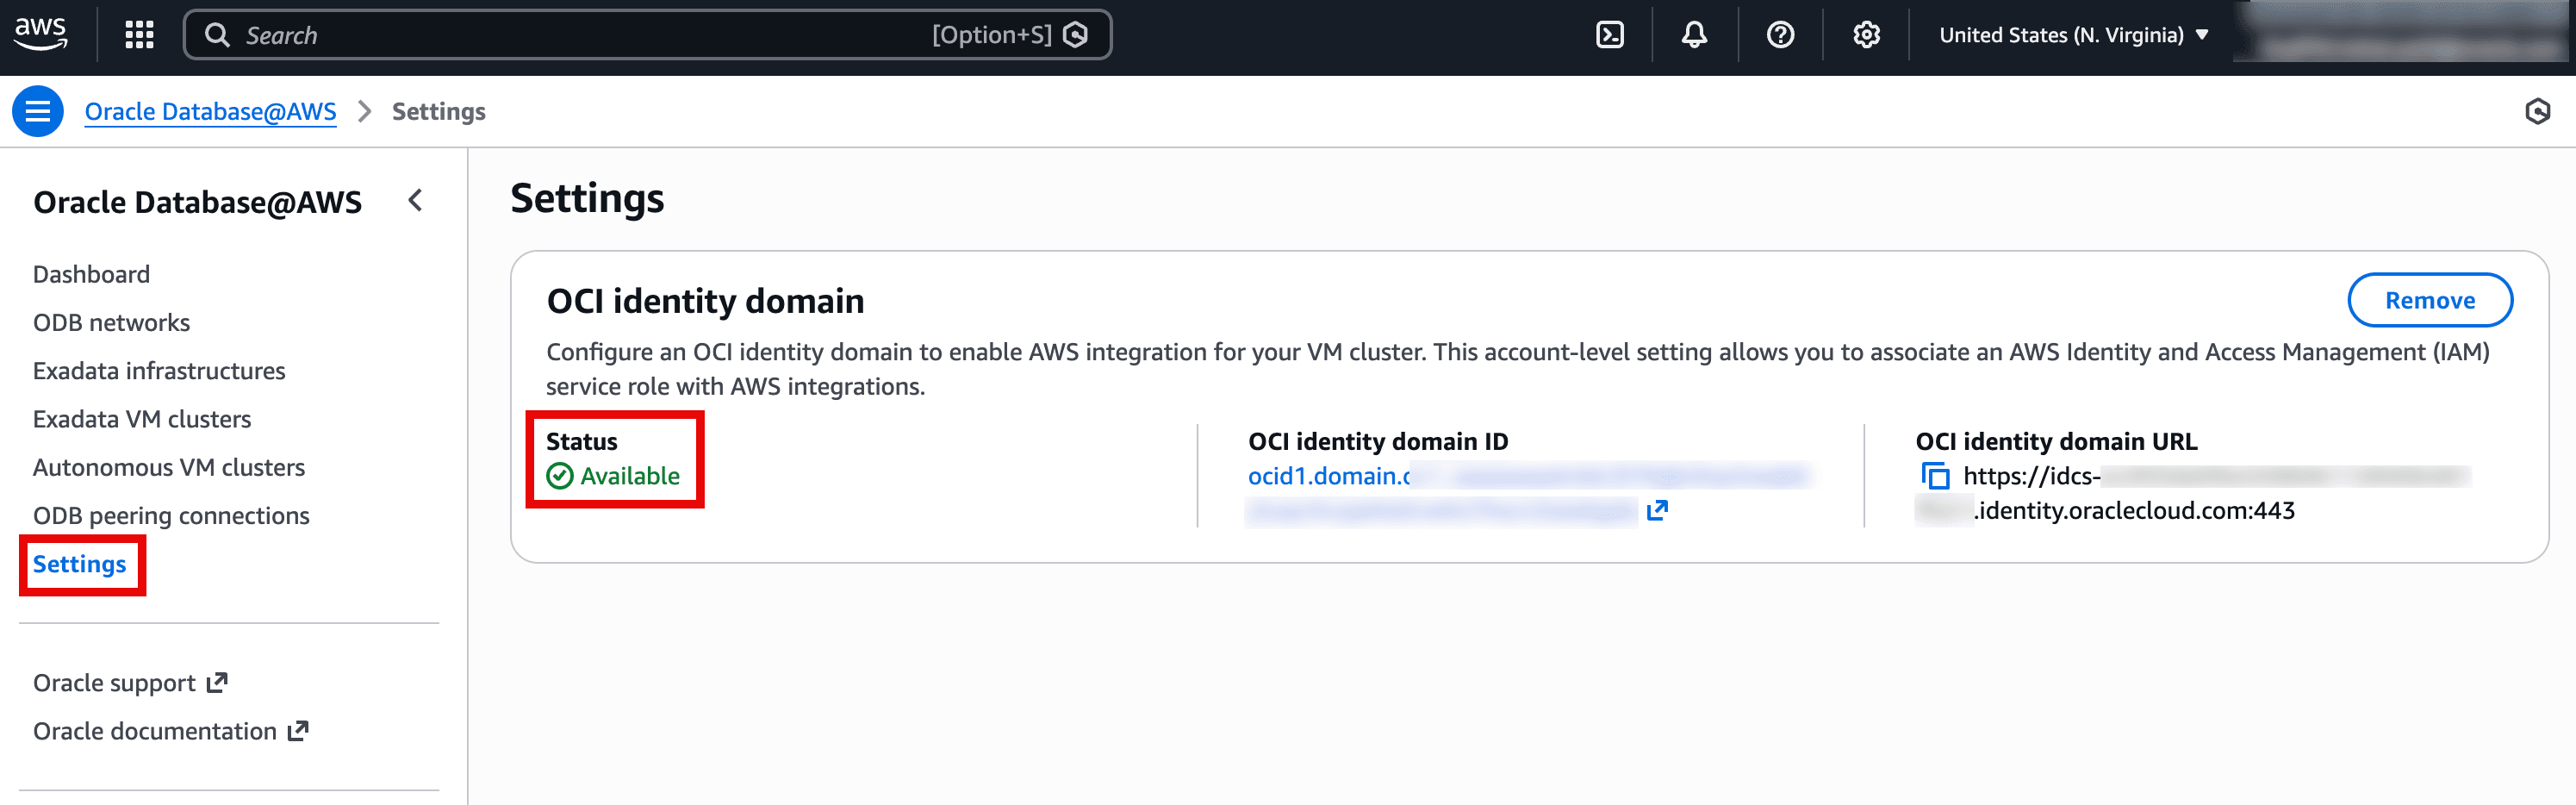Open ODB networks in the sidebar

[x=111, y=322]
